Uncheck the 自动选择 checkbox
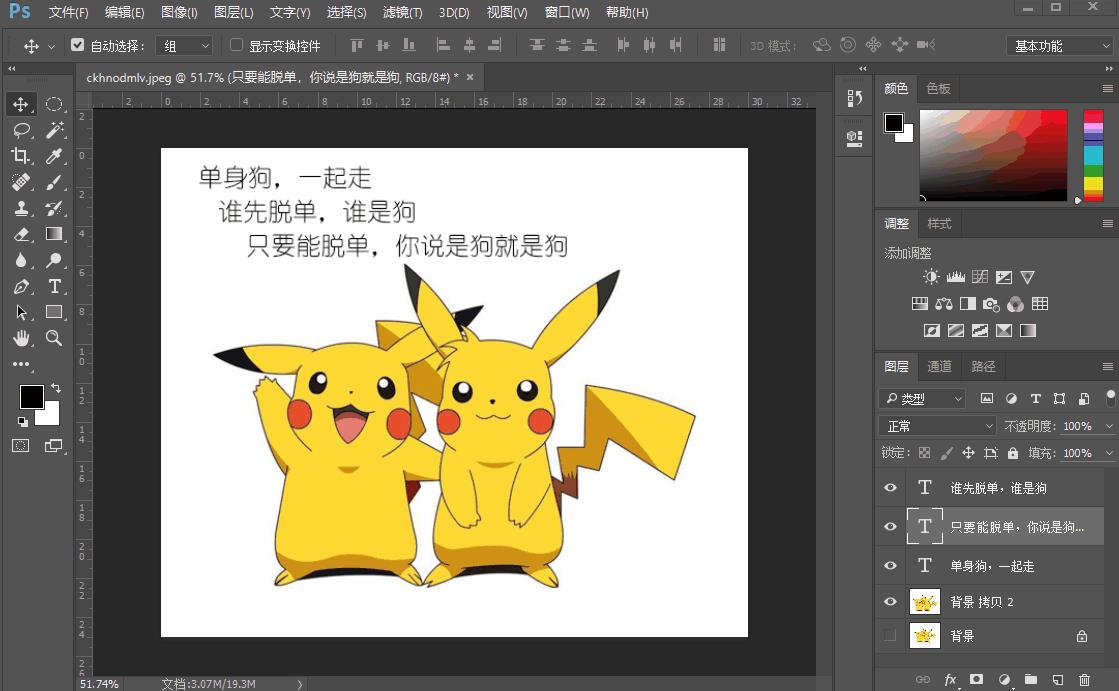 78,45
